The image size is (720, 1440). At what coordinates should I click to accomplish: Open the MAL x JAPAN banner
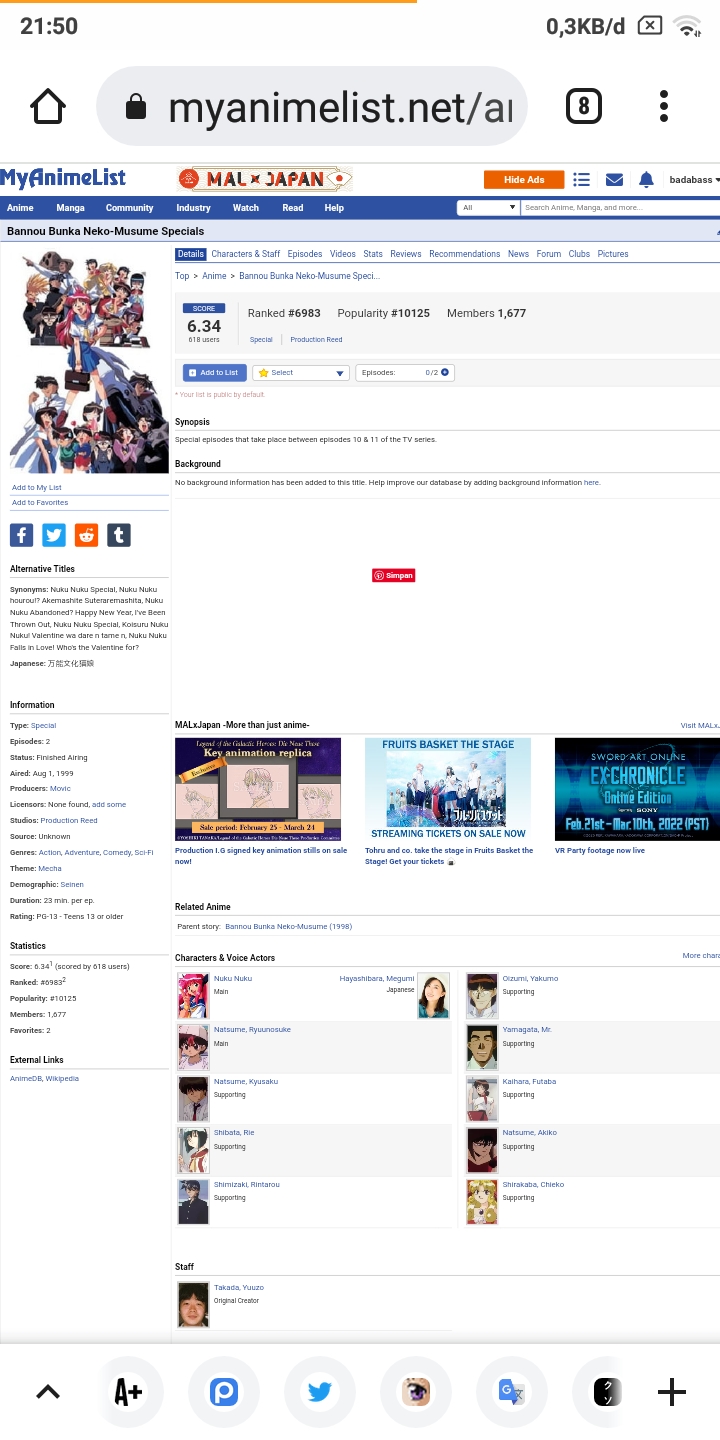tap(264, 179)
